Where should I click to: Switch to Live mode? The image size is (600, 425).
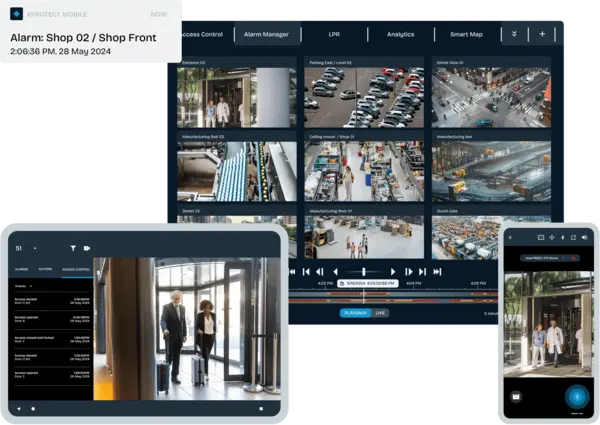coord(380,313)
